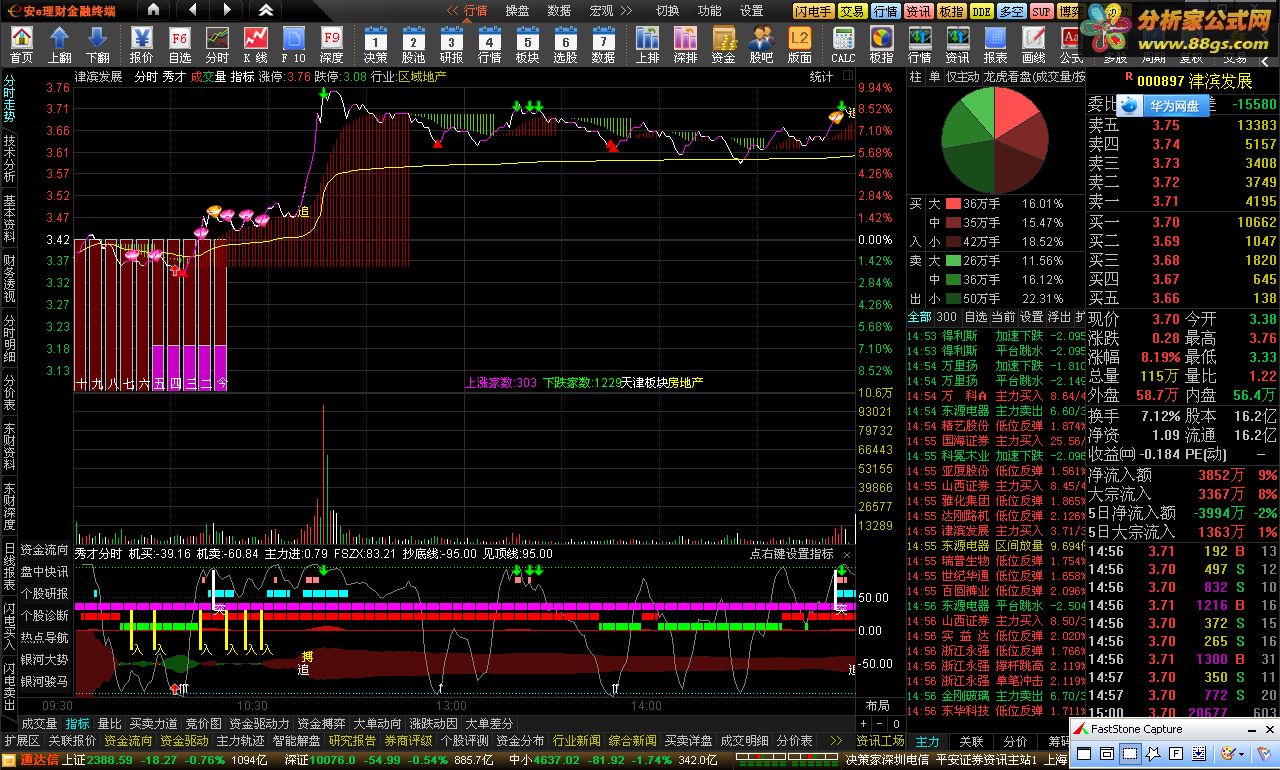This screenshot has height=770, width=1280.
Task: Switch indicator to 买卖力道 tab
Action: point(153,723)
